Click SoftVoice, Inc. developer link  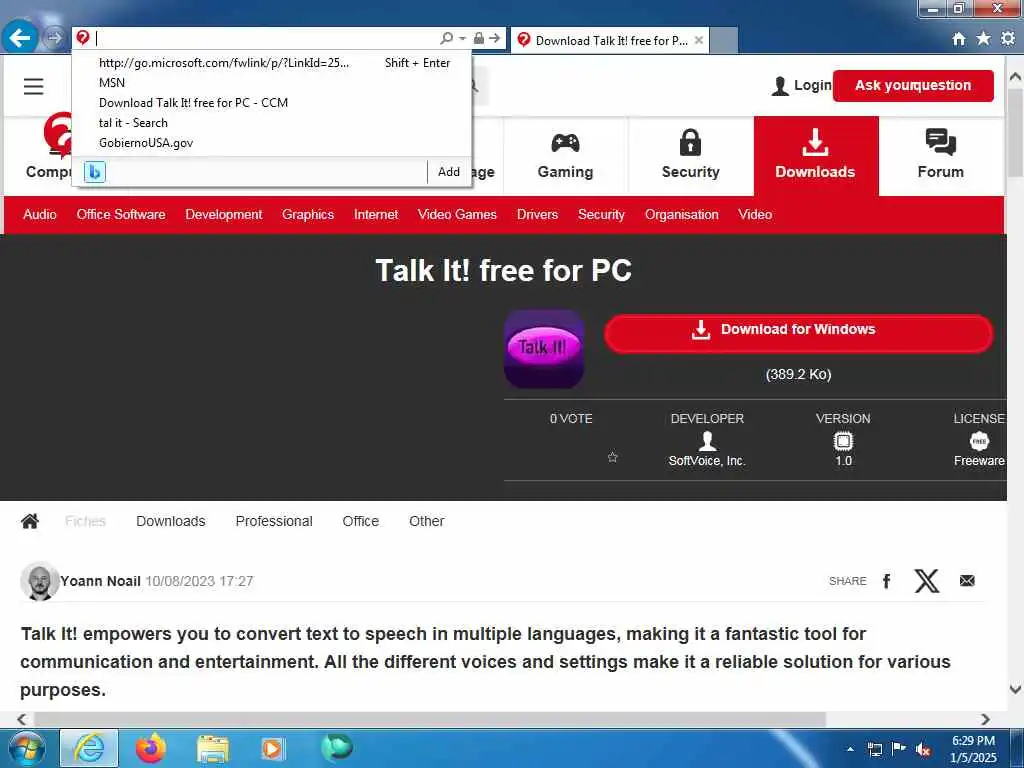point(707,460)
